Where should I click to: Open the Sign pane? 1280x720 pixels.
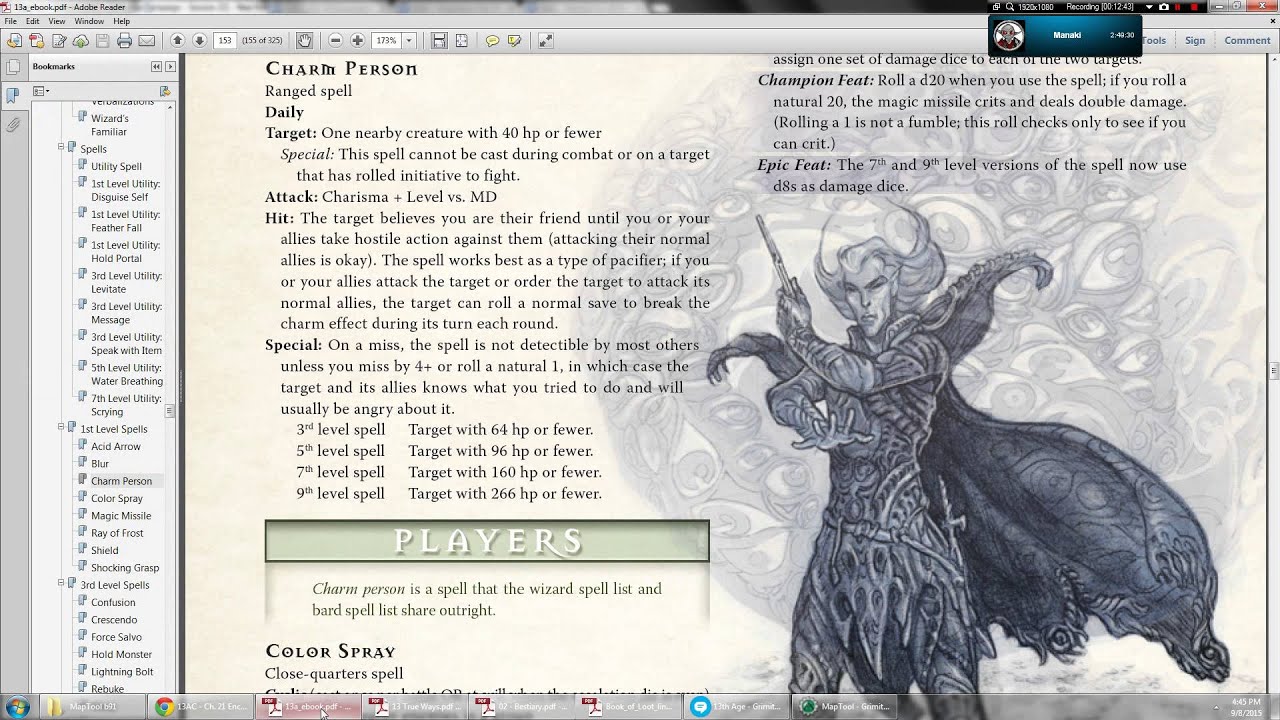coord(1195,41)
